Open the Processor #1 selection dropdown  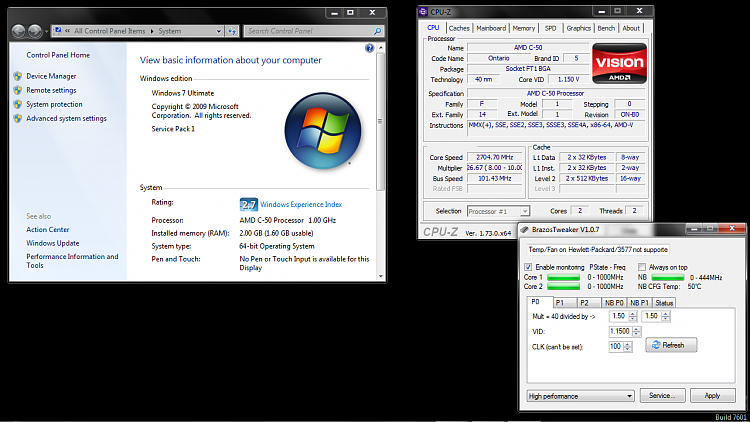click(525, 211)
